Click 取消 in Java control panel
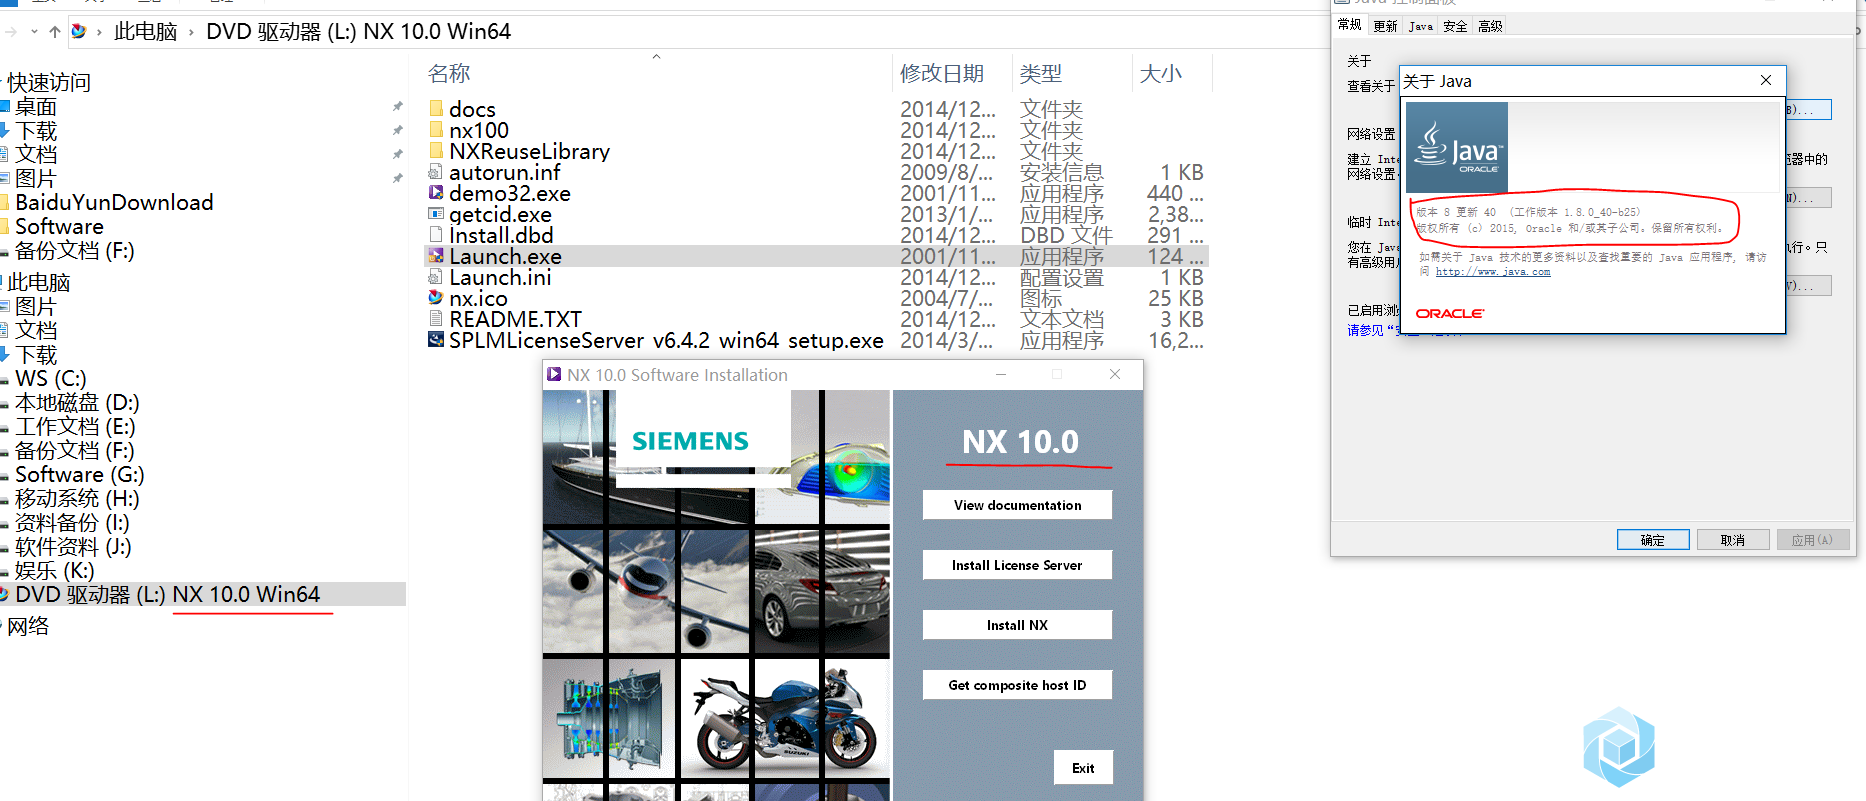Viewport: 1866px width, 801px height. pos(1733,540)
